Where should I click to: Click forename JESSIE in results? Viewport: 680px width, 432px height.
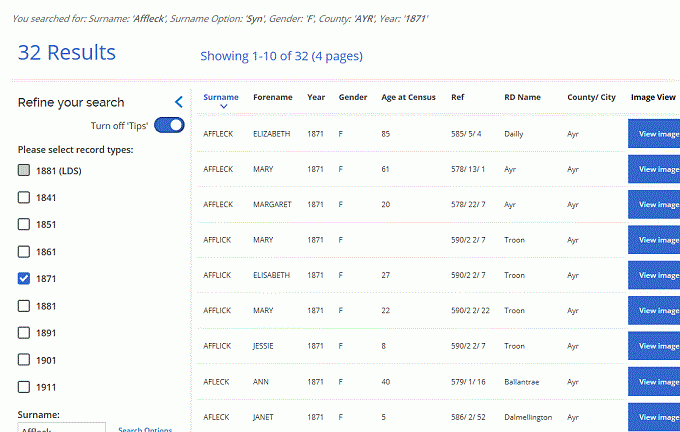[x=263, y=346]
